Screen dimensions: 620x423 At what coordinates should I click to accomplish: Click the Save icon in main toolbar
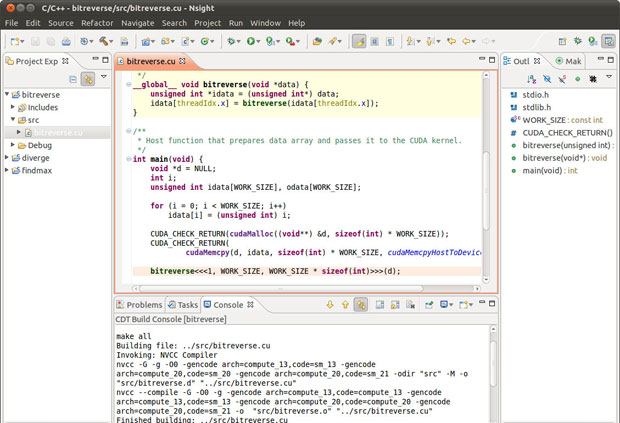(34, 42)
